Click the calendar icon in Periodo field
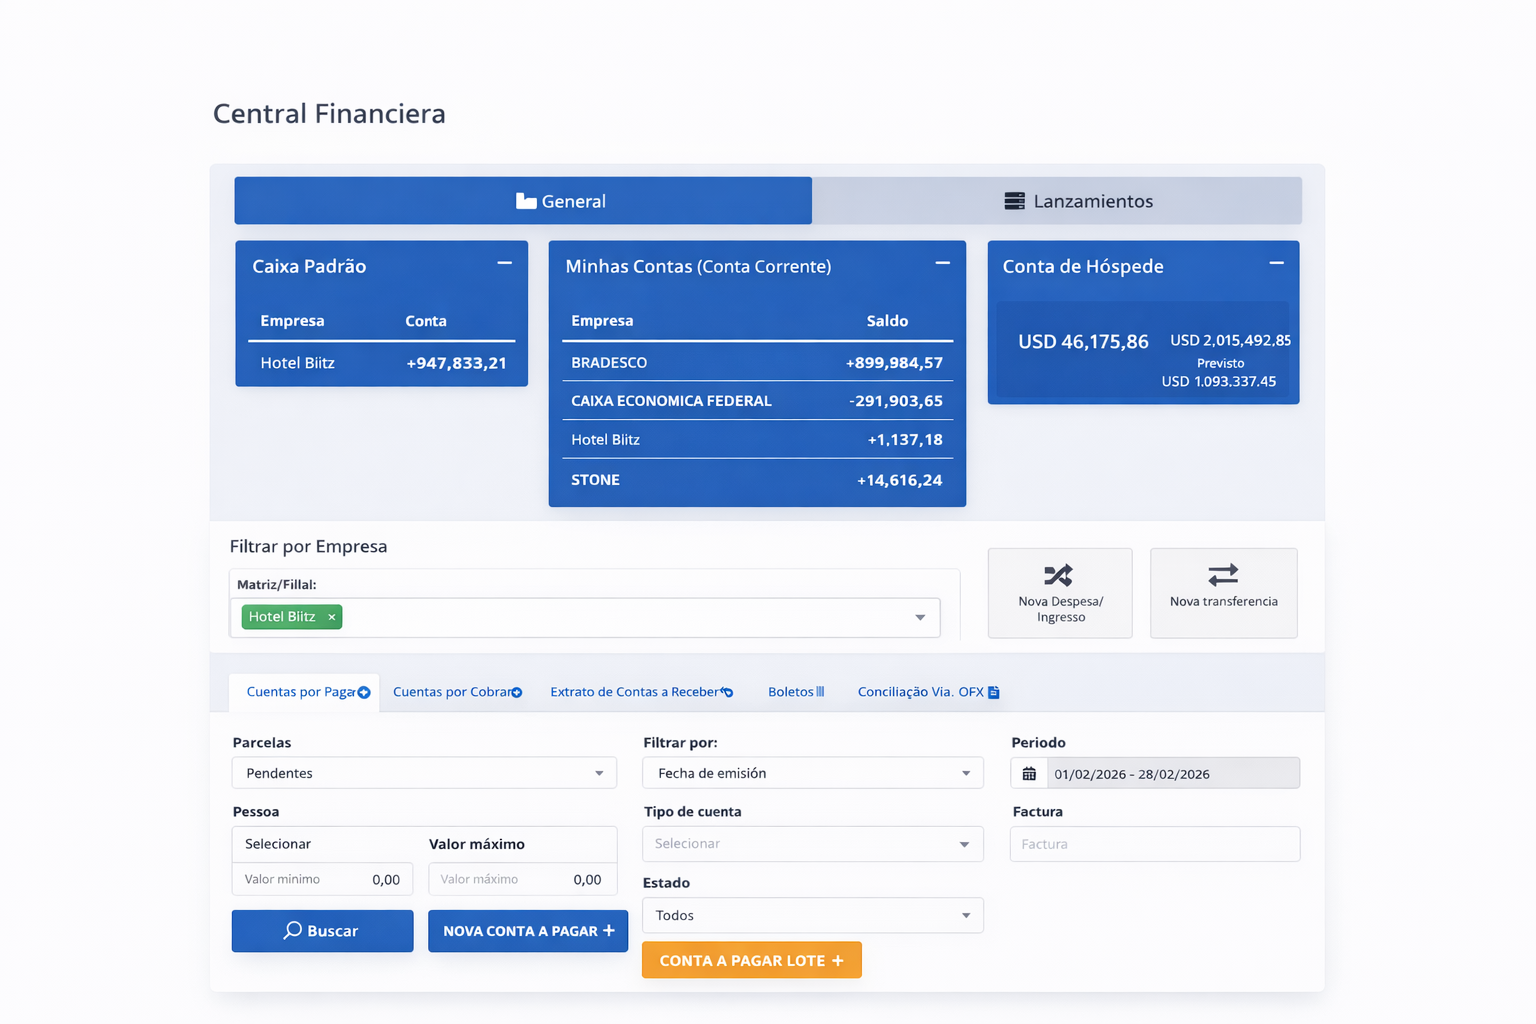1536x1024 pixels. (1029, 774)
